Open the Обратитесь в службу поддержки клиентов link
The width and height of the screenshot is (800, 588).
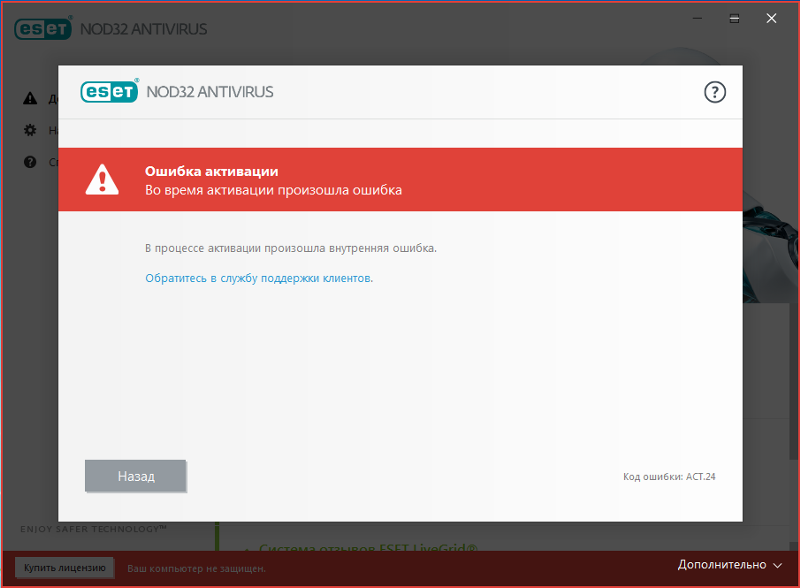coord(259,278)
